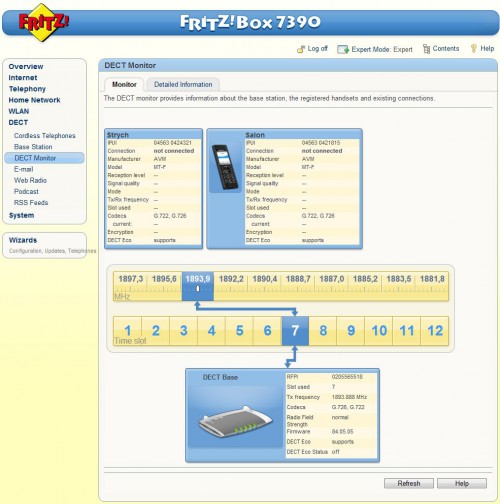Click the Expert Mode icon
Viewport: 500px width, 504px height.
(343, 49)
